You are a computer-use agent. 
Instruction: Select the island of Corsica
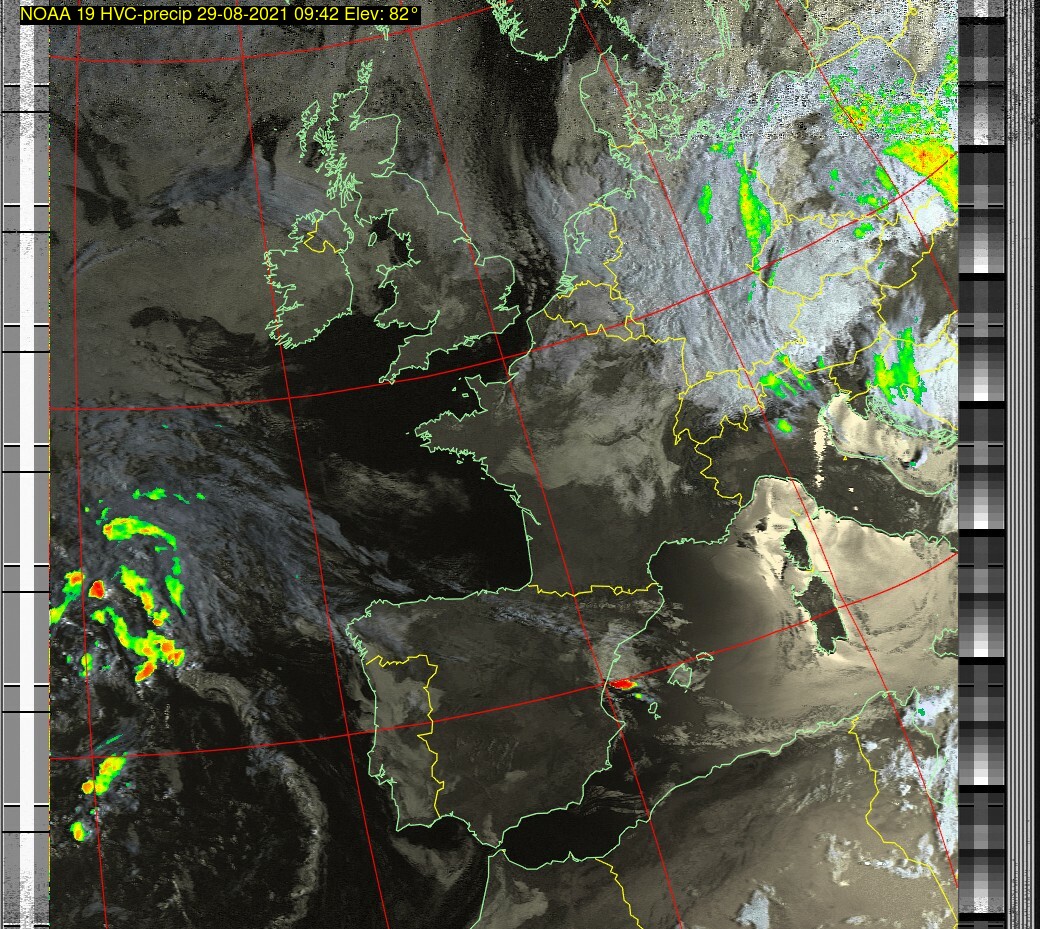pos(797,545)
